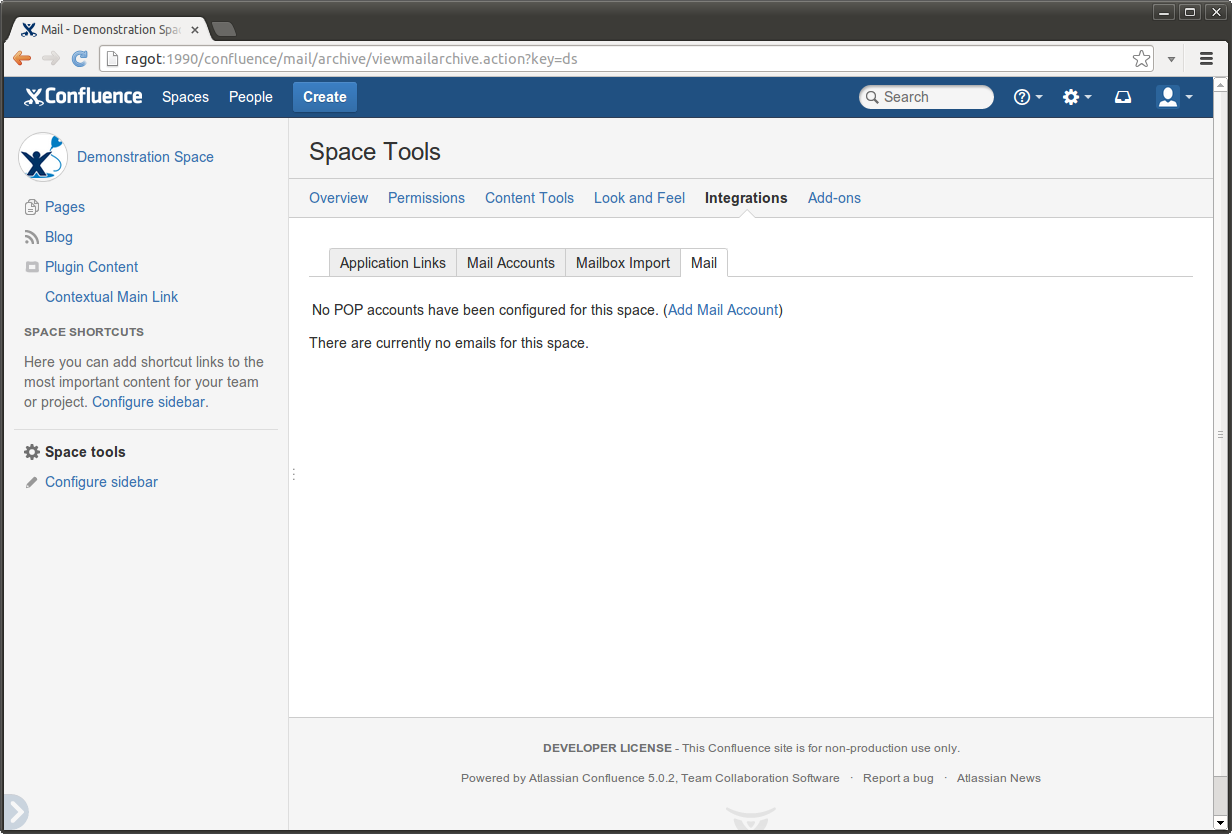Go to the Permissions section
This screenshot has height=834, width=1232.
[426, 198]
